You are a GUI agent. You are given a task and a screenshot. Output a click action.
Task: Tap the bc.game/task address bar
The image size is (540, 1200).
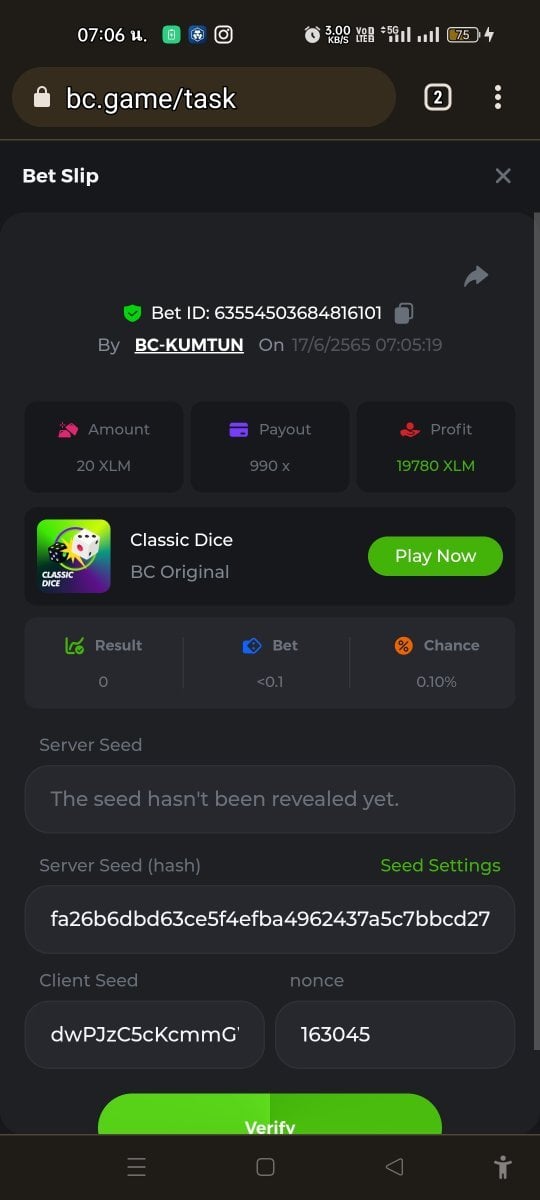coord(204,97)
